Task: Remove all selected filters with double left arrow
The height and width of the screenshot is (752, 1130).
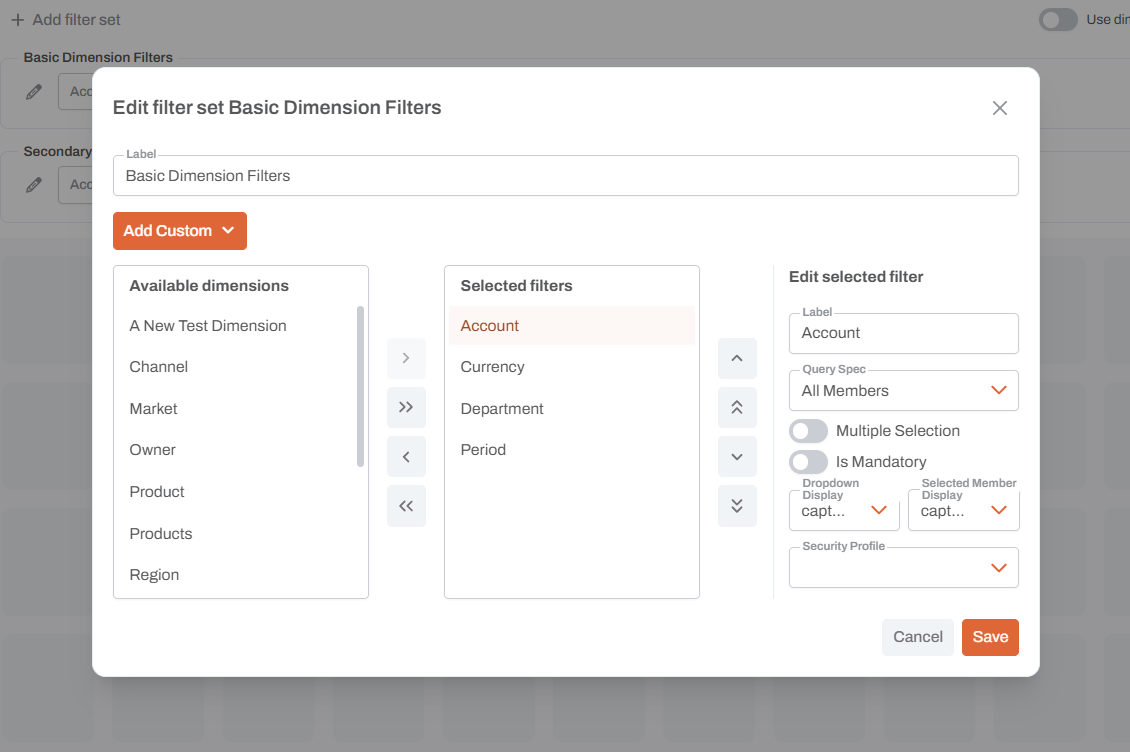Action: pyautogui.click(x=406, y=506)
